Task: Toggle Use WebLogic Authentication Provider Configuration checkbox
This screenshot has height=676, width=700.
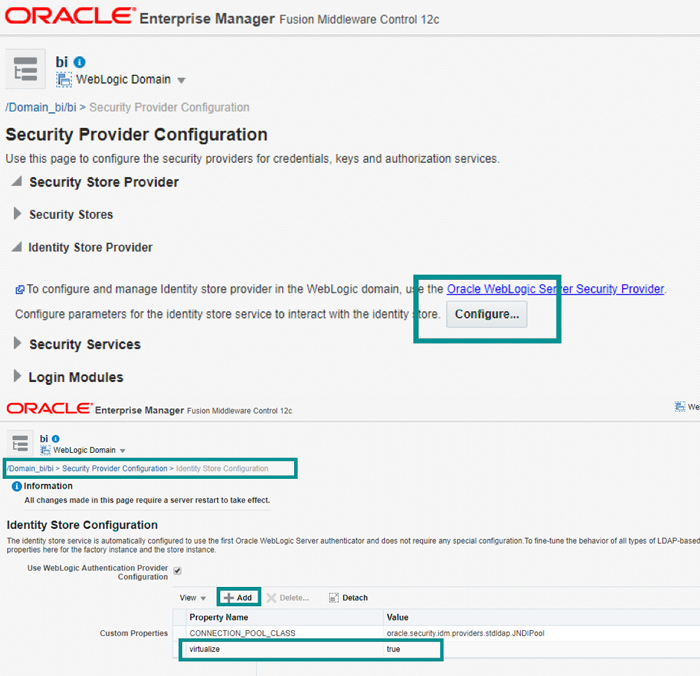Action: tap(177, 571)
